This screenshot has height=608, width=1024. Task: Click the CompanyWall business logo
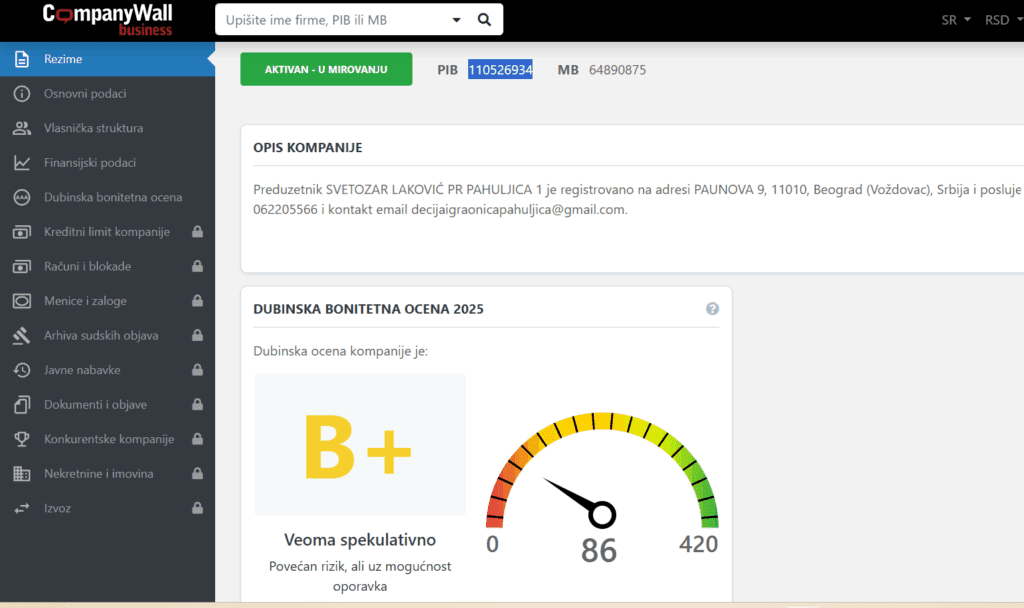[x=107, y=20]
